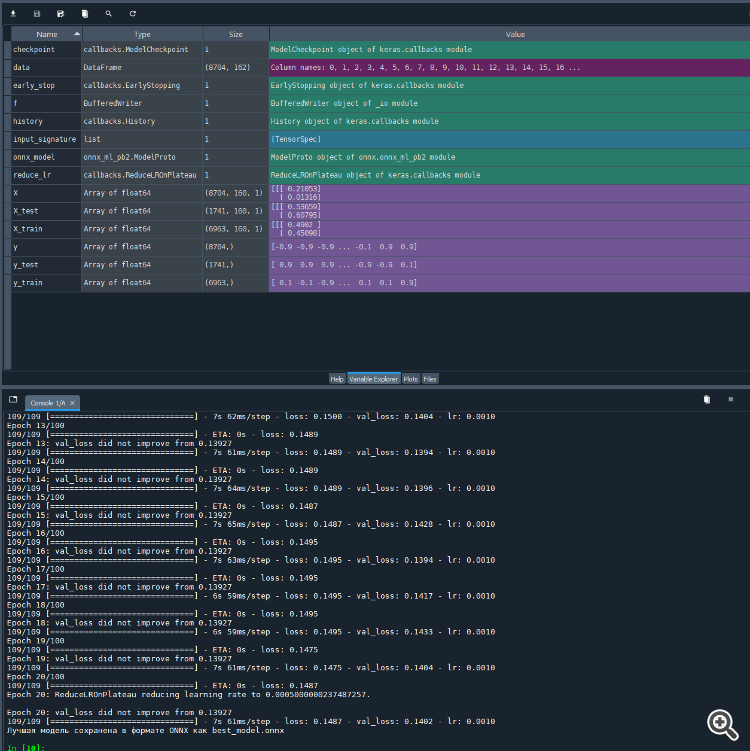Click the ReduceLROnPlateau object value cell

click(x=510, y=175)
